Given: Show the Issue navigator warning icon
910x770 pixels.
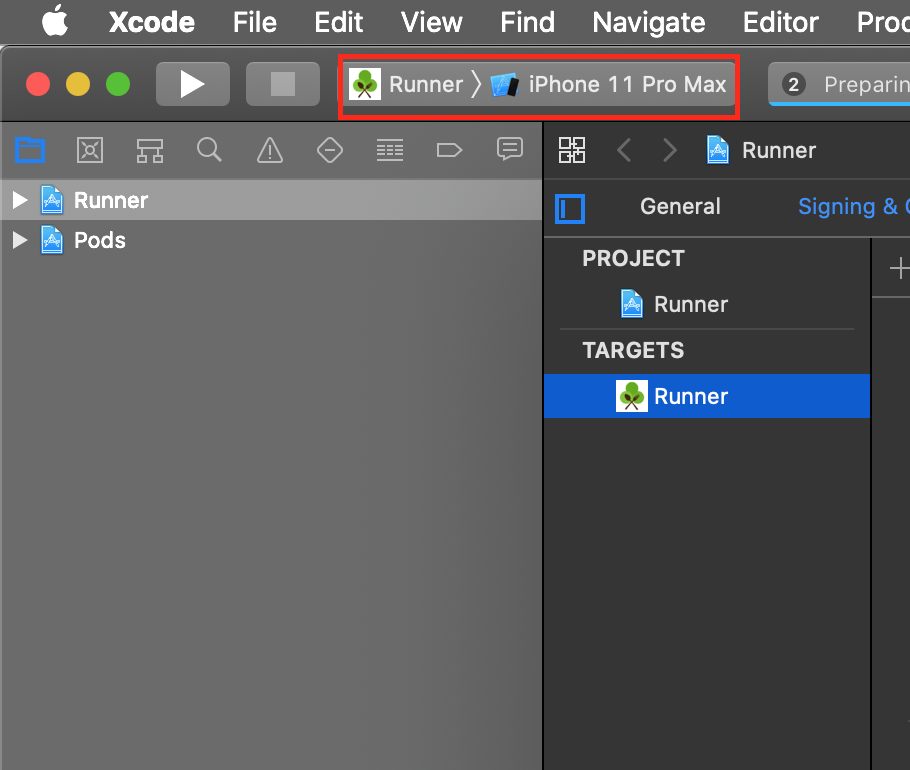Looking at the screenshot, I should click(x=270, y=150).
